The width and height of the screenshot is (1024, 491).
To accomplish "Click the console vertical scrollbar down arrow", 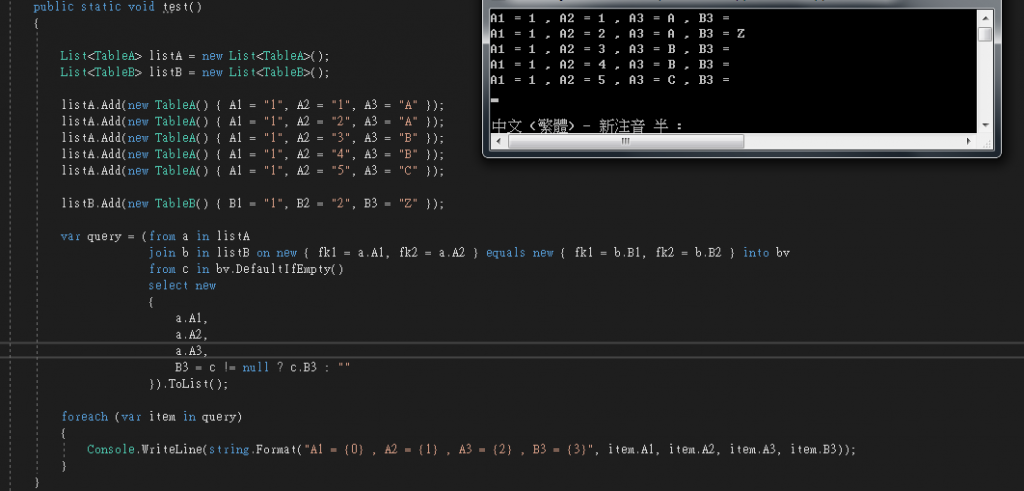I will tap(985, 125).
